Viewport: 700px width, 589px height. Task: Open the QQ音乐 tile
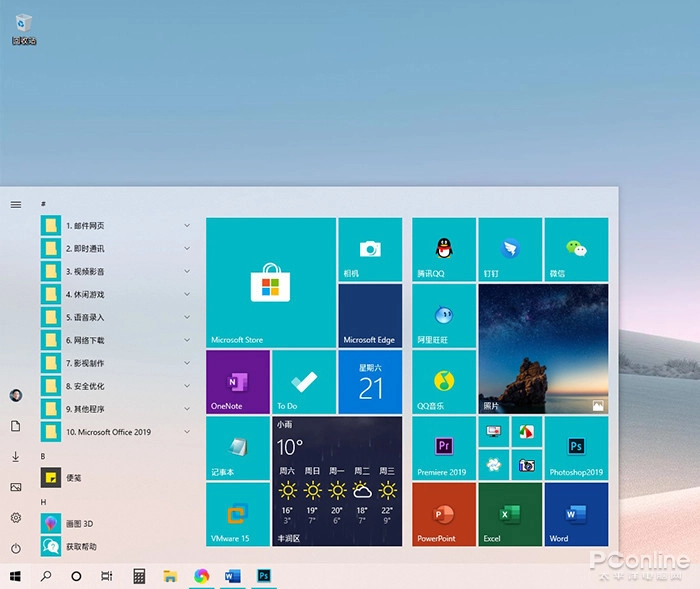point(444,382)
